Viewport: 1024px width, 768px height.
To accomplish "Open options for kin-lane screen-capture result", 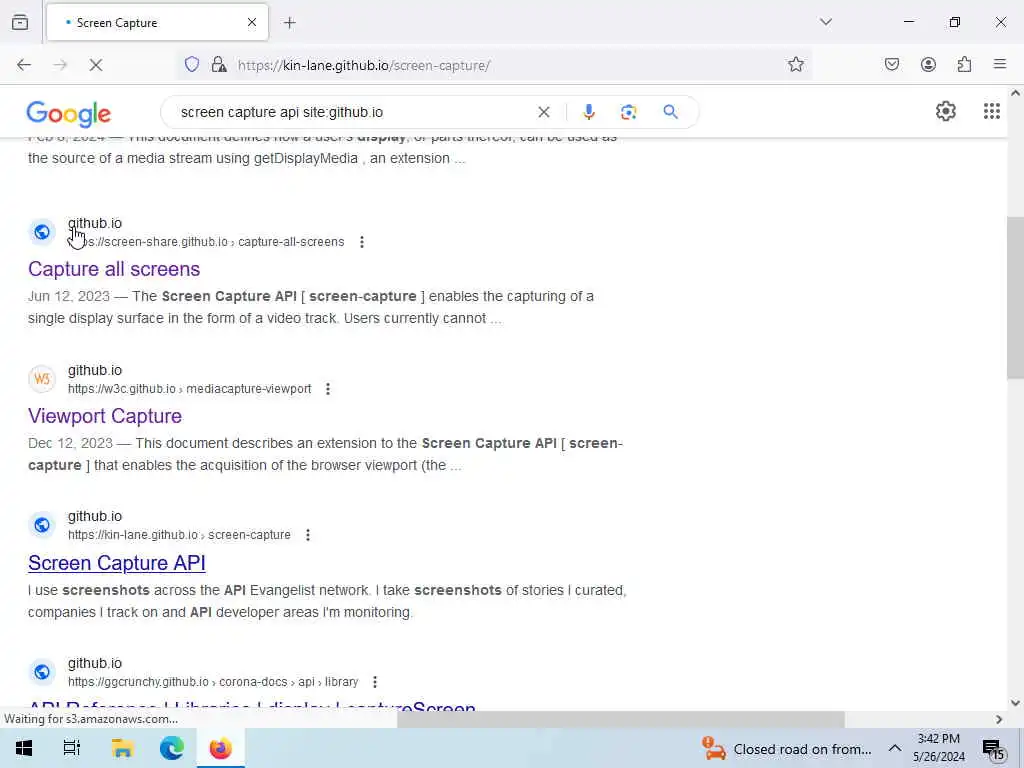I will [x=308, y=535].
